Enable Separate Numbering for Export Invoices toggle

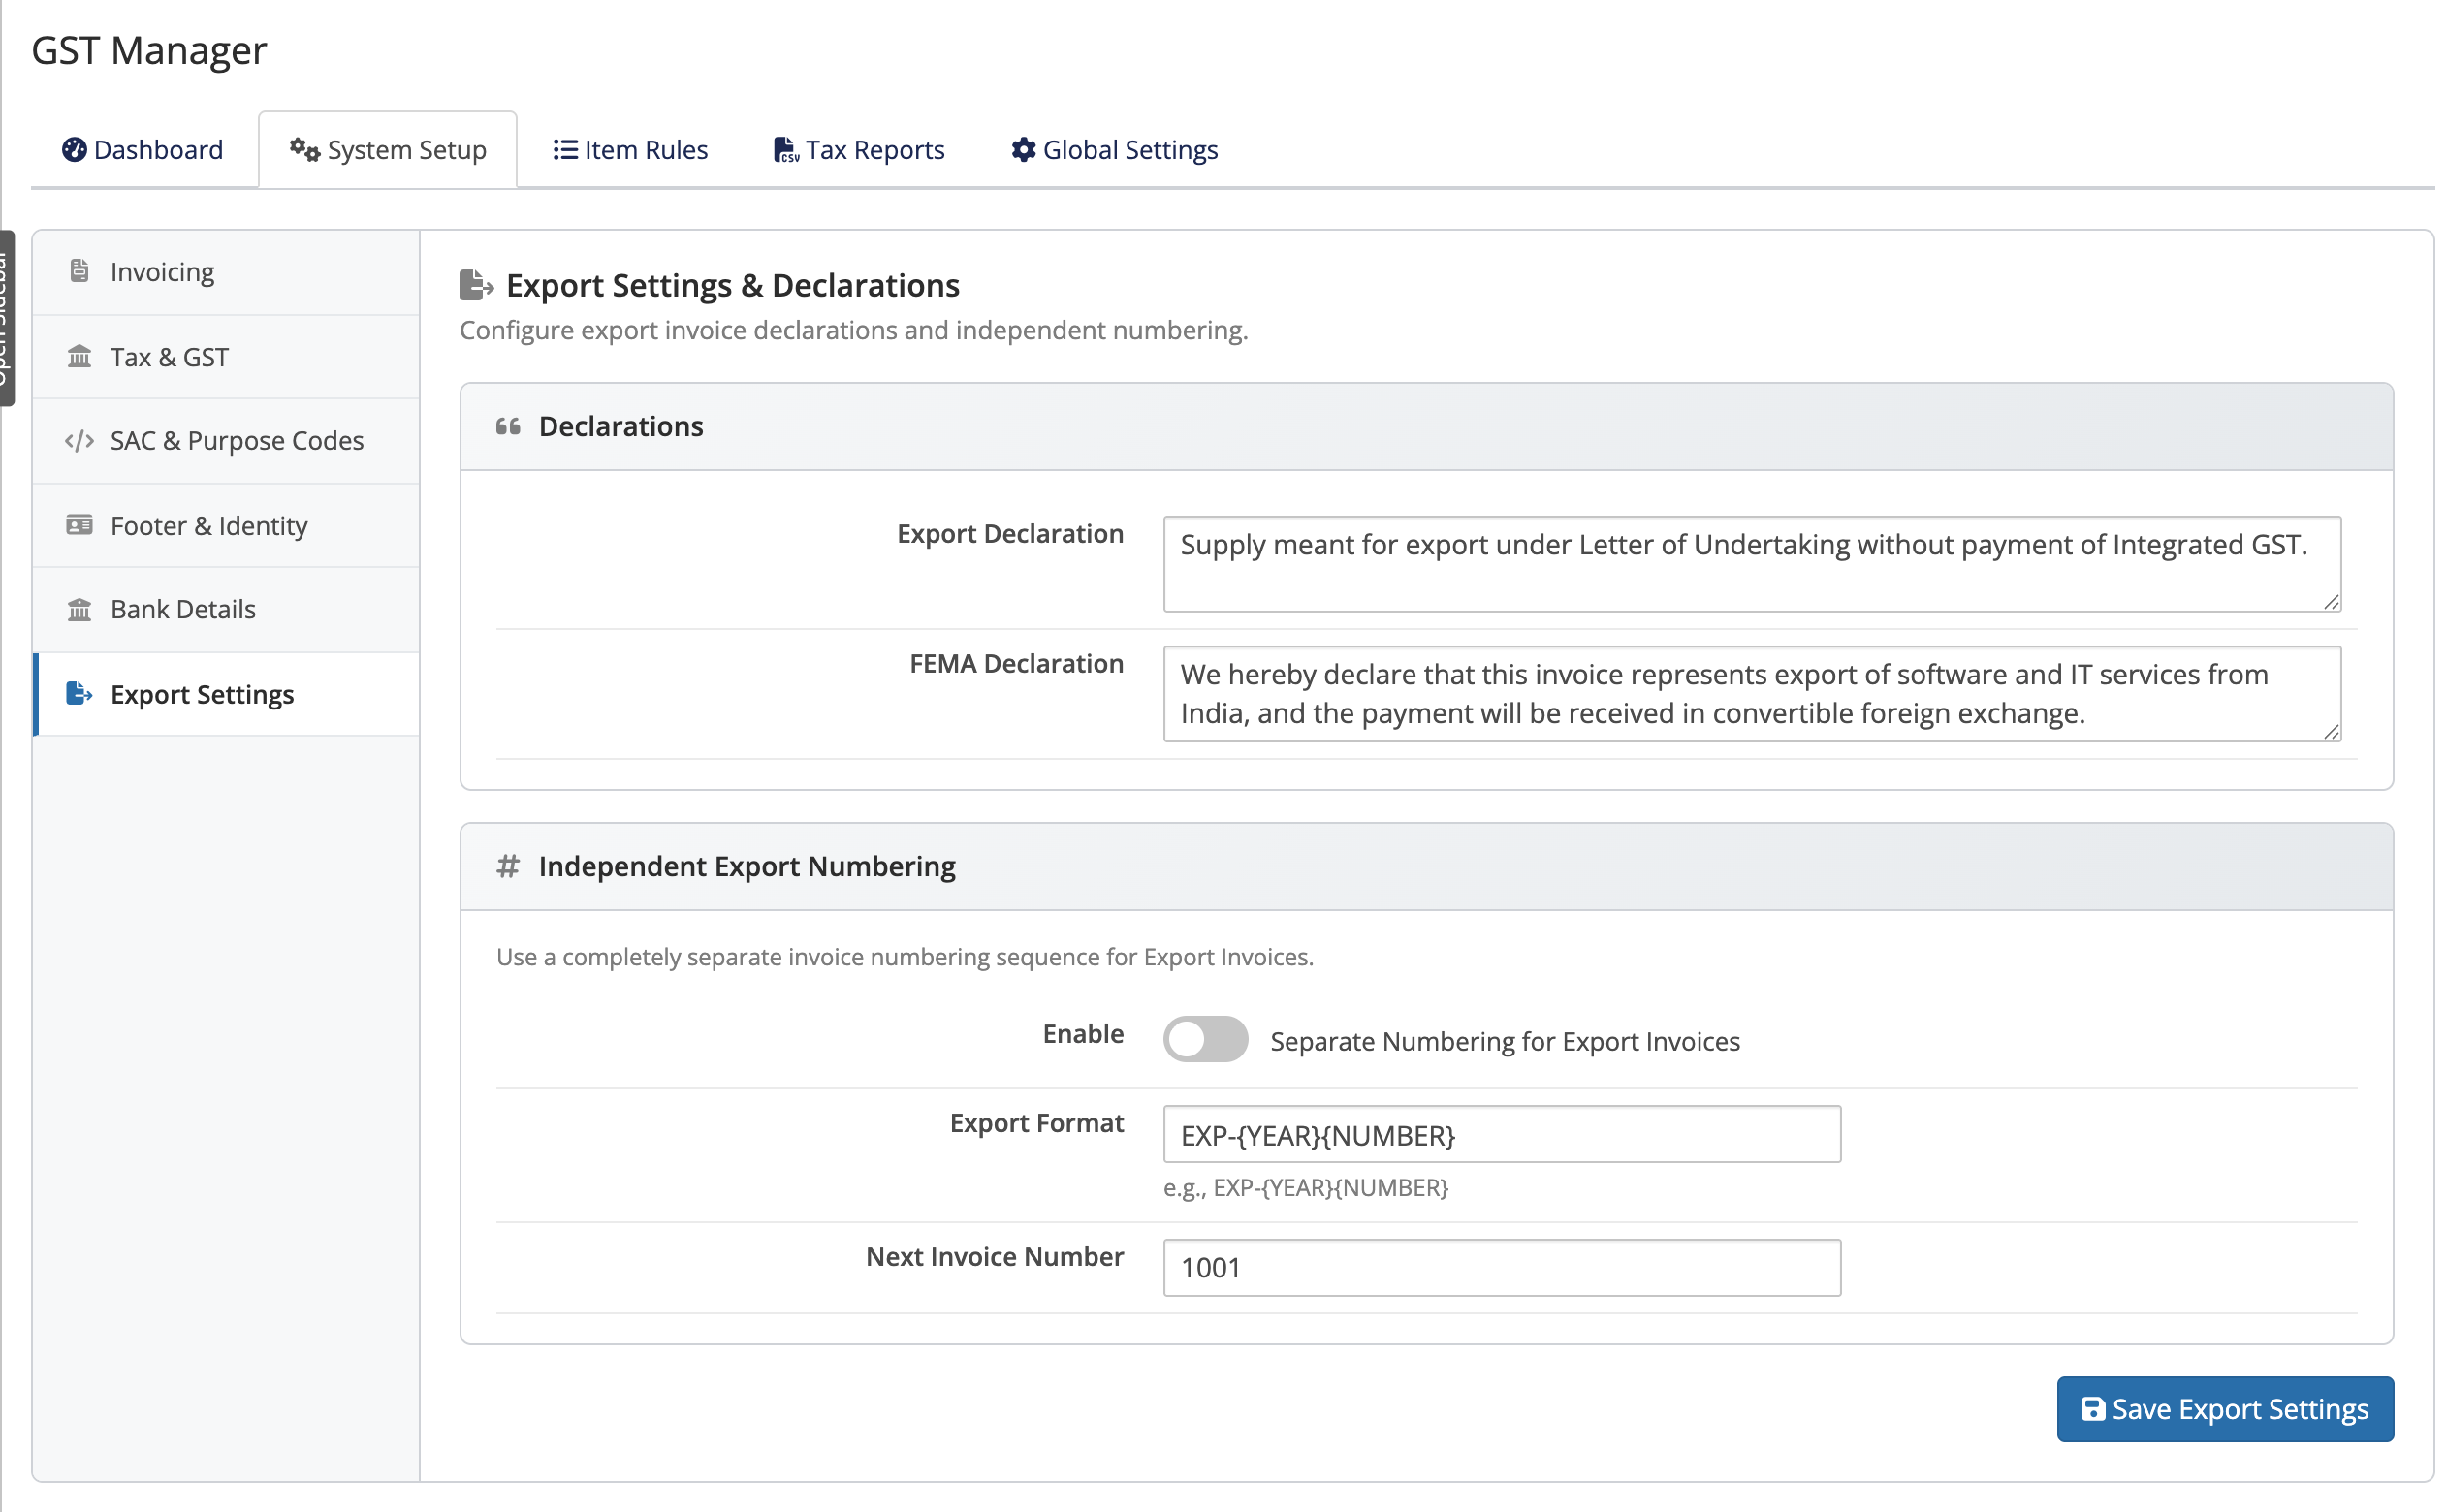(1206, 1040)
